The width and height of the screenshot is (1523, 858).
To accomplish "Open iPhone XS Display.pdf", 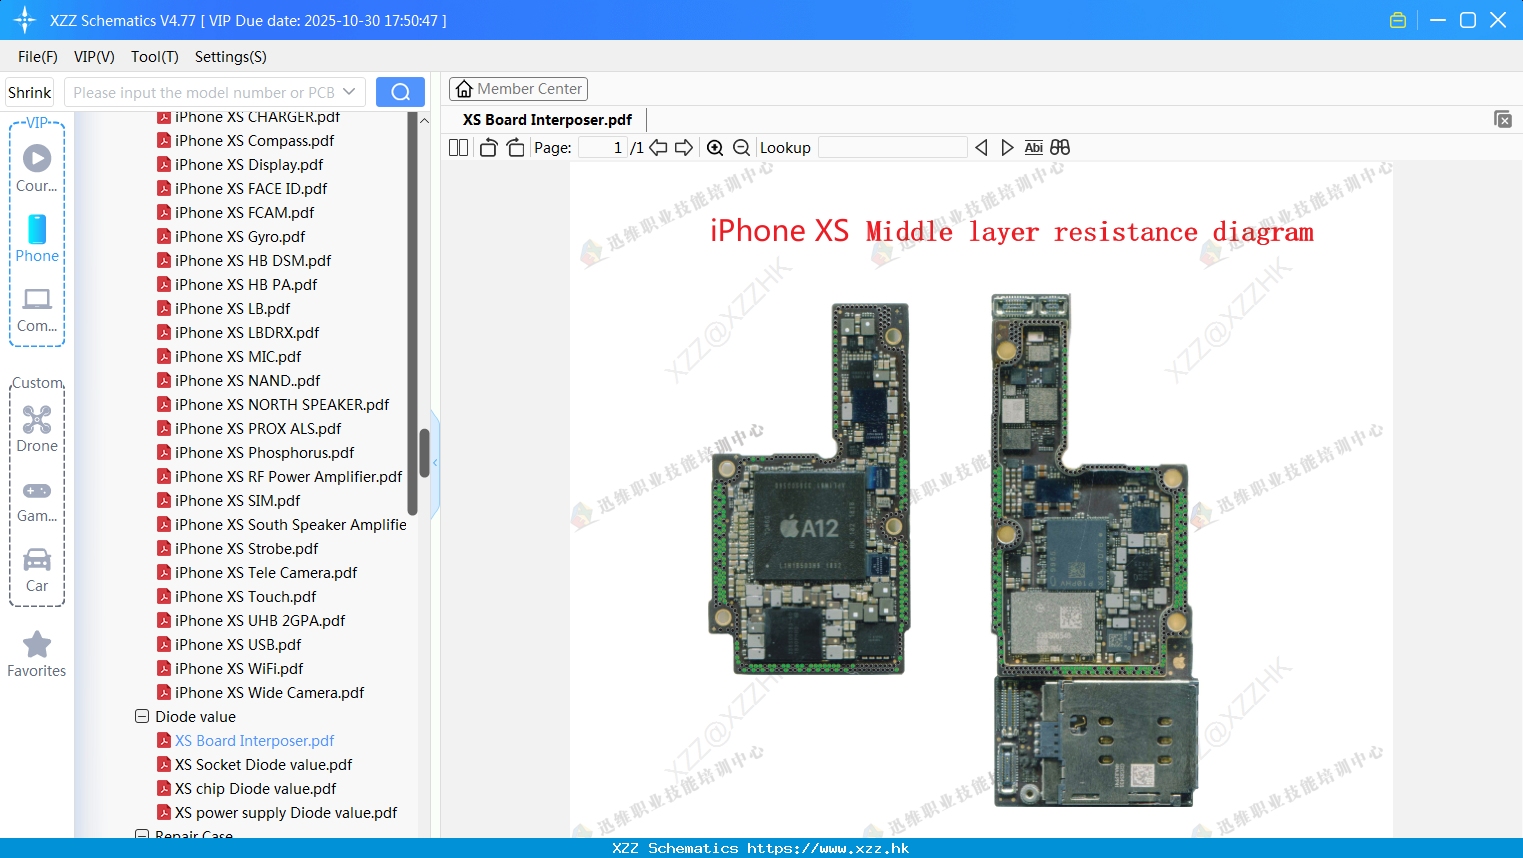I will [249, 165].
